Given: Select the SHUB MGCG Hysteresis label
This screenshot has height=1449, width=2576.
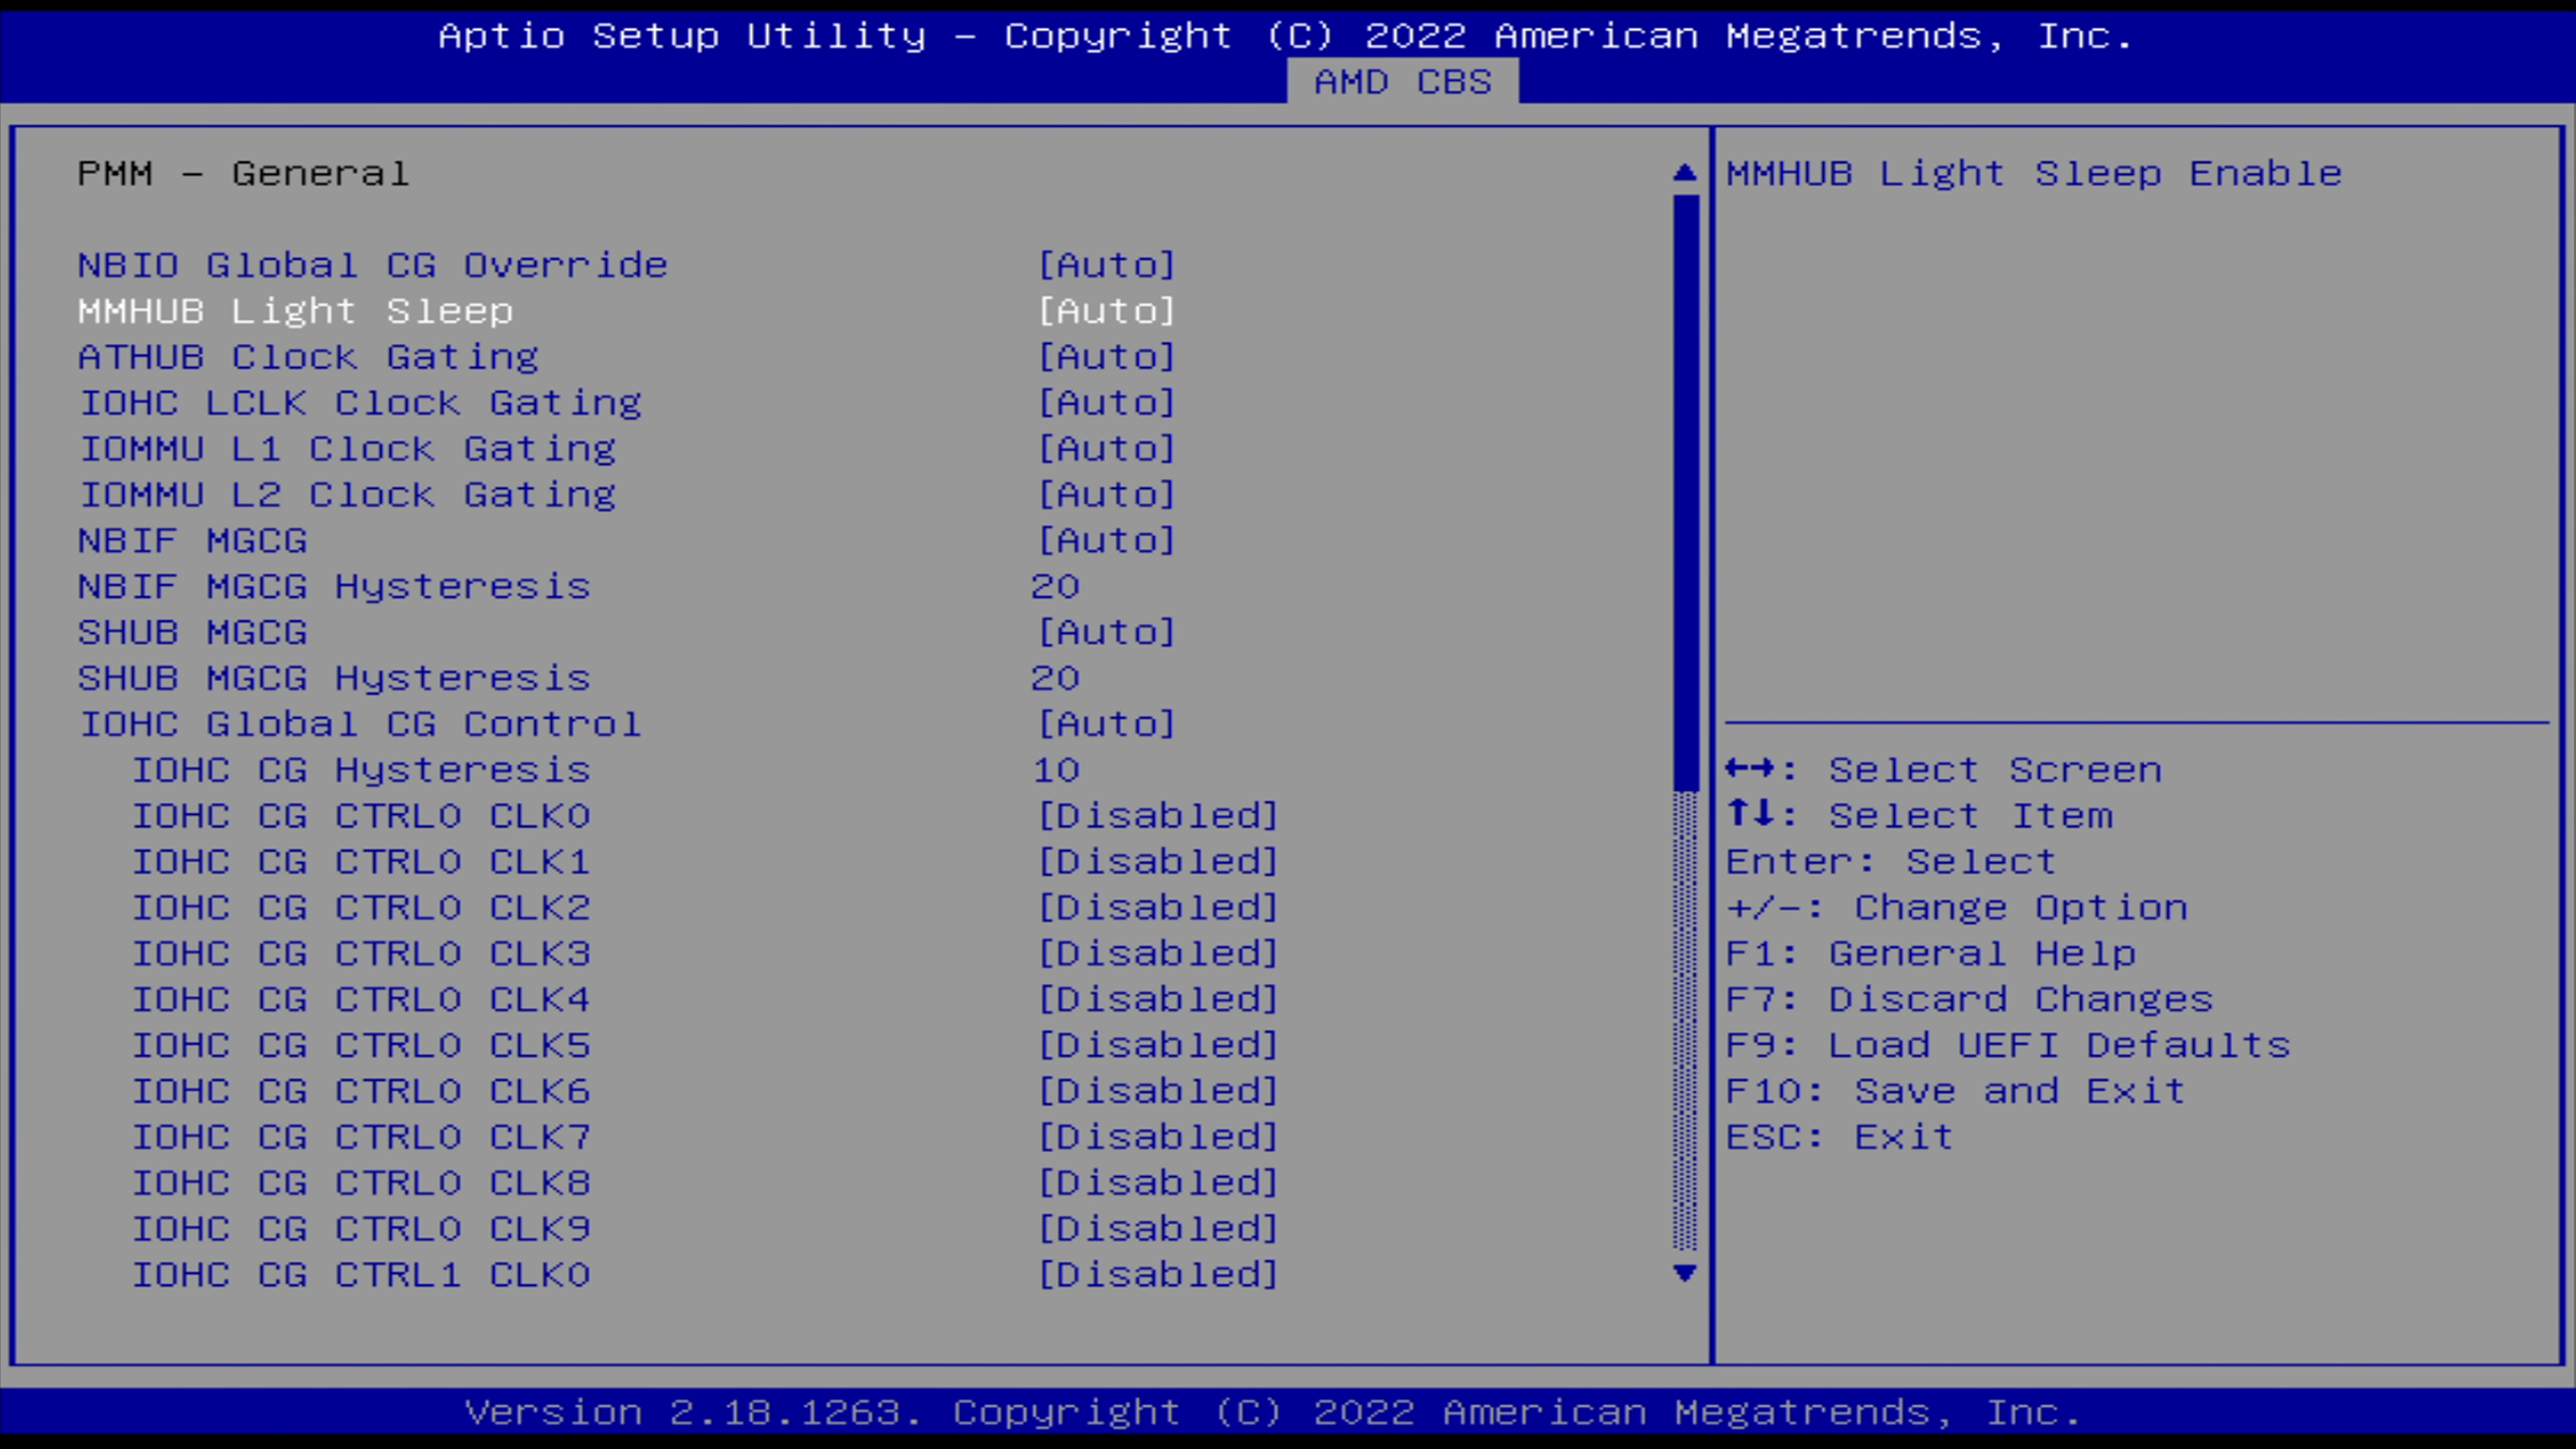Looking at the screenshot, I should (x=334, y=679).
